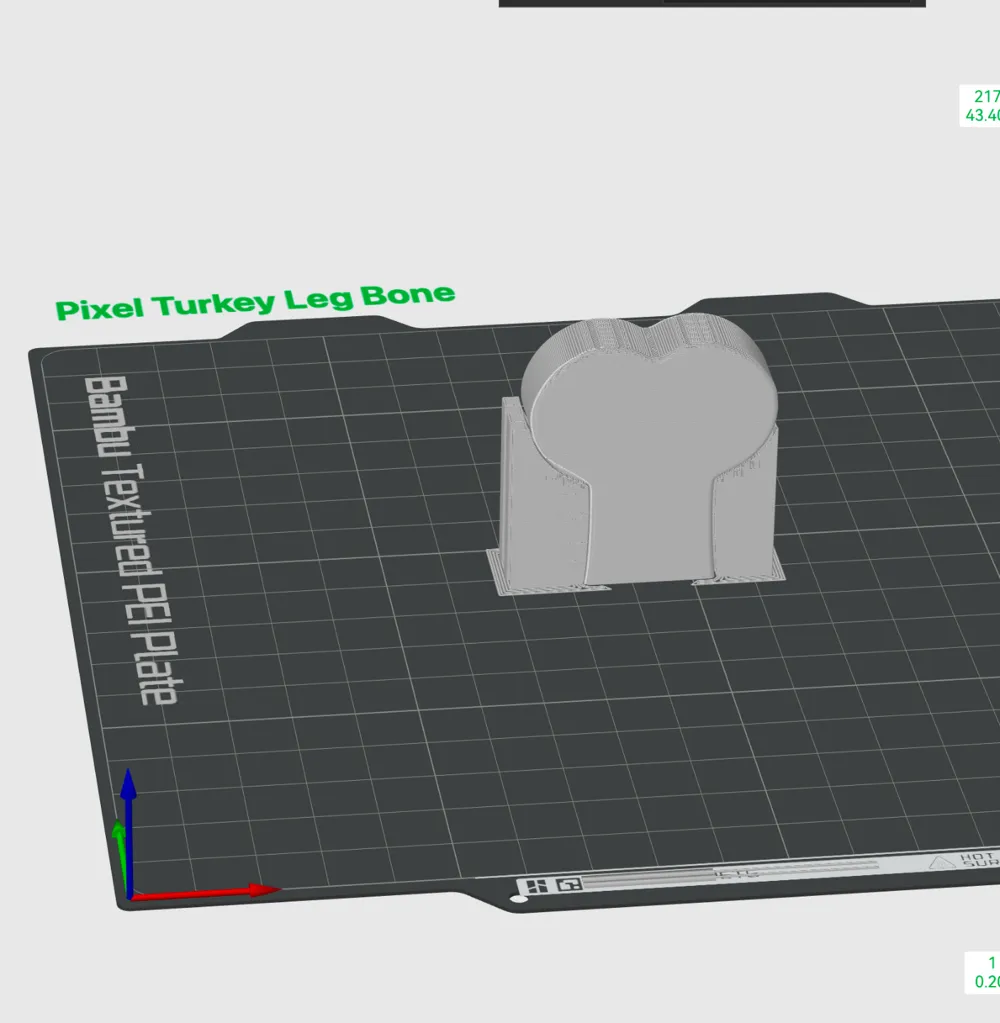The width and height of the screenshot is (1000, 1023).
Task: Select the heart-shaped top of the model
Action: [x=650, y=395]
